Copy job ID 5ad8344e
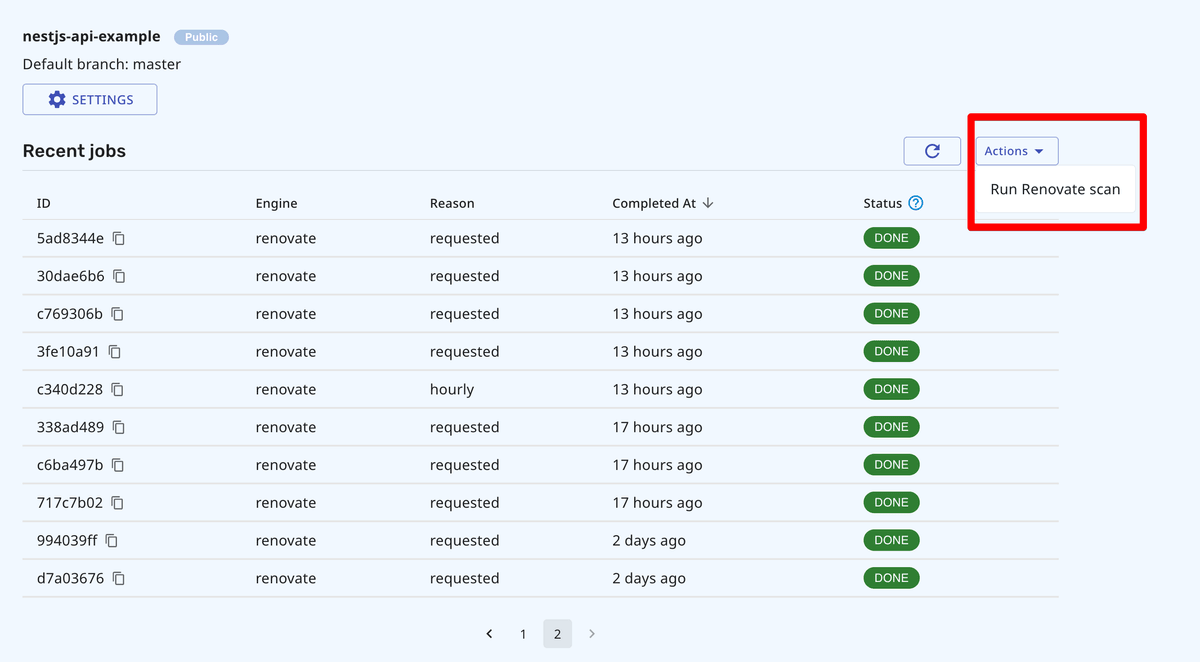The width and height of the screenshot is (1200, 662). tap(119, 238)
